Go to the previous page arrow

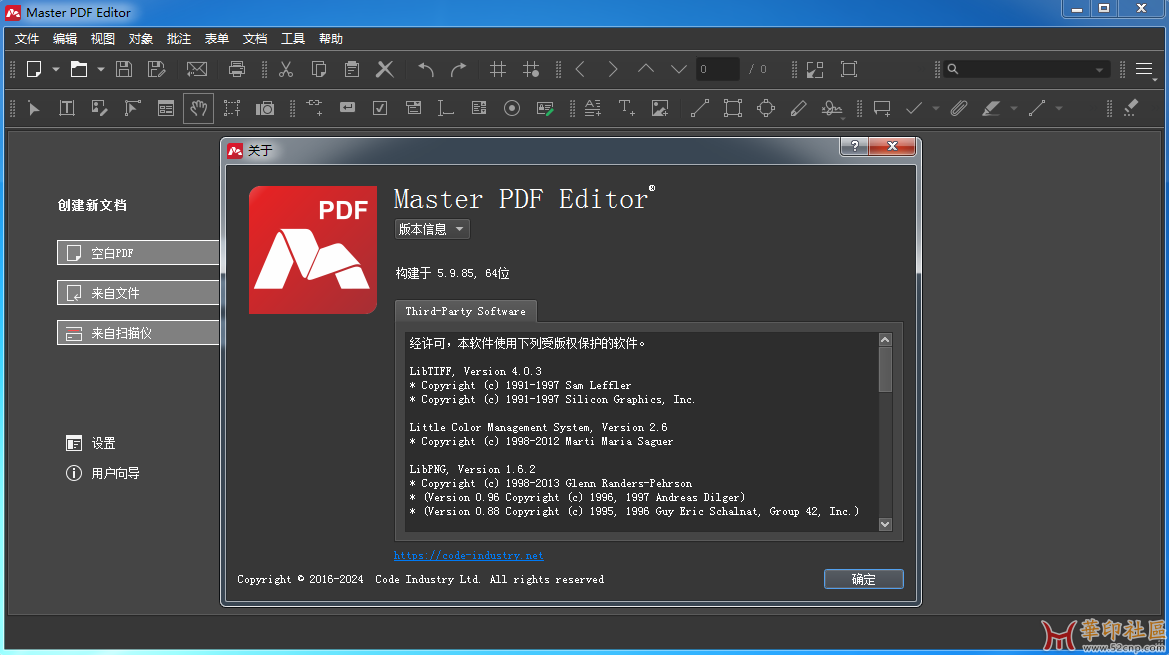coord(580,69)
